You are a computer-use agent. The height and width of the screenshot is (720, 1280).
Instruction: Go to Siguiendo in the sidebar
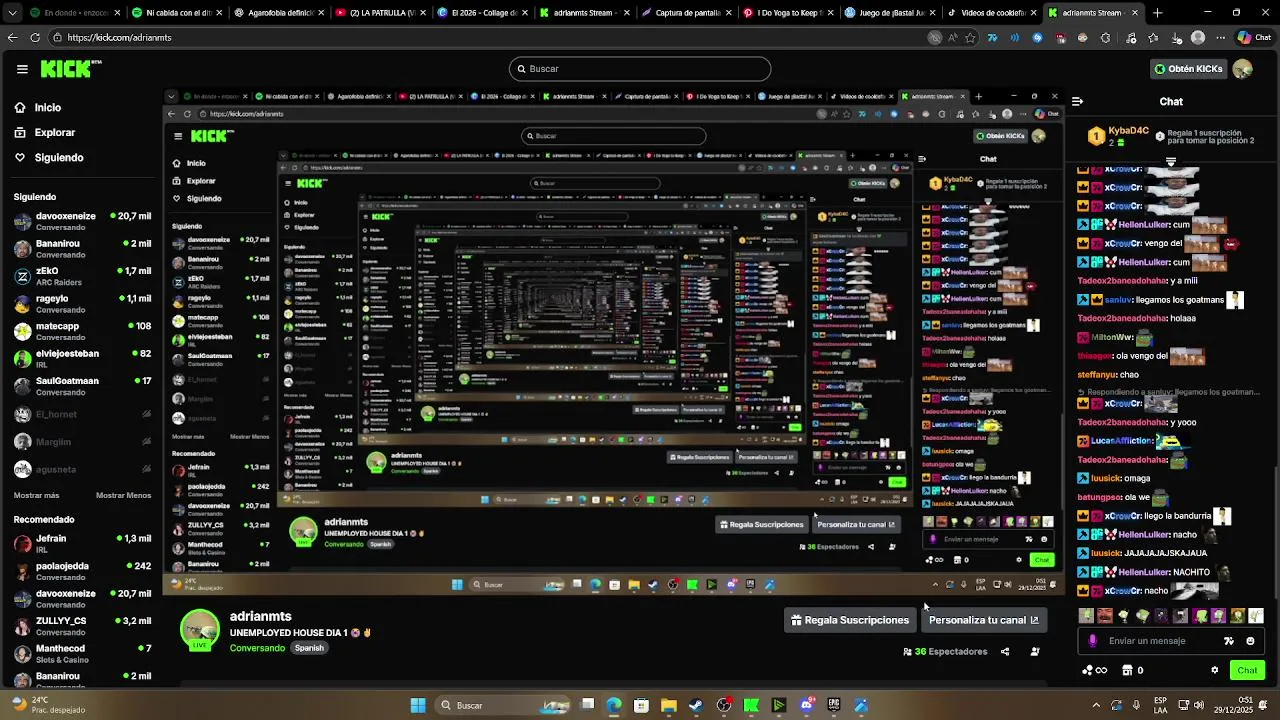coord(58,157)
